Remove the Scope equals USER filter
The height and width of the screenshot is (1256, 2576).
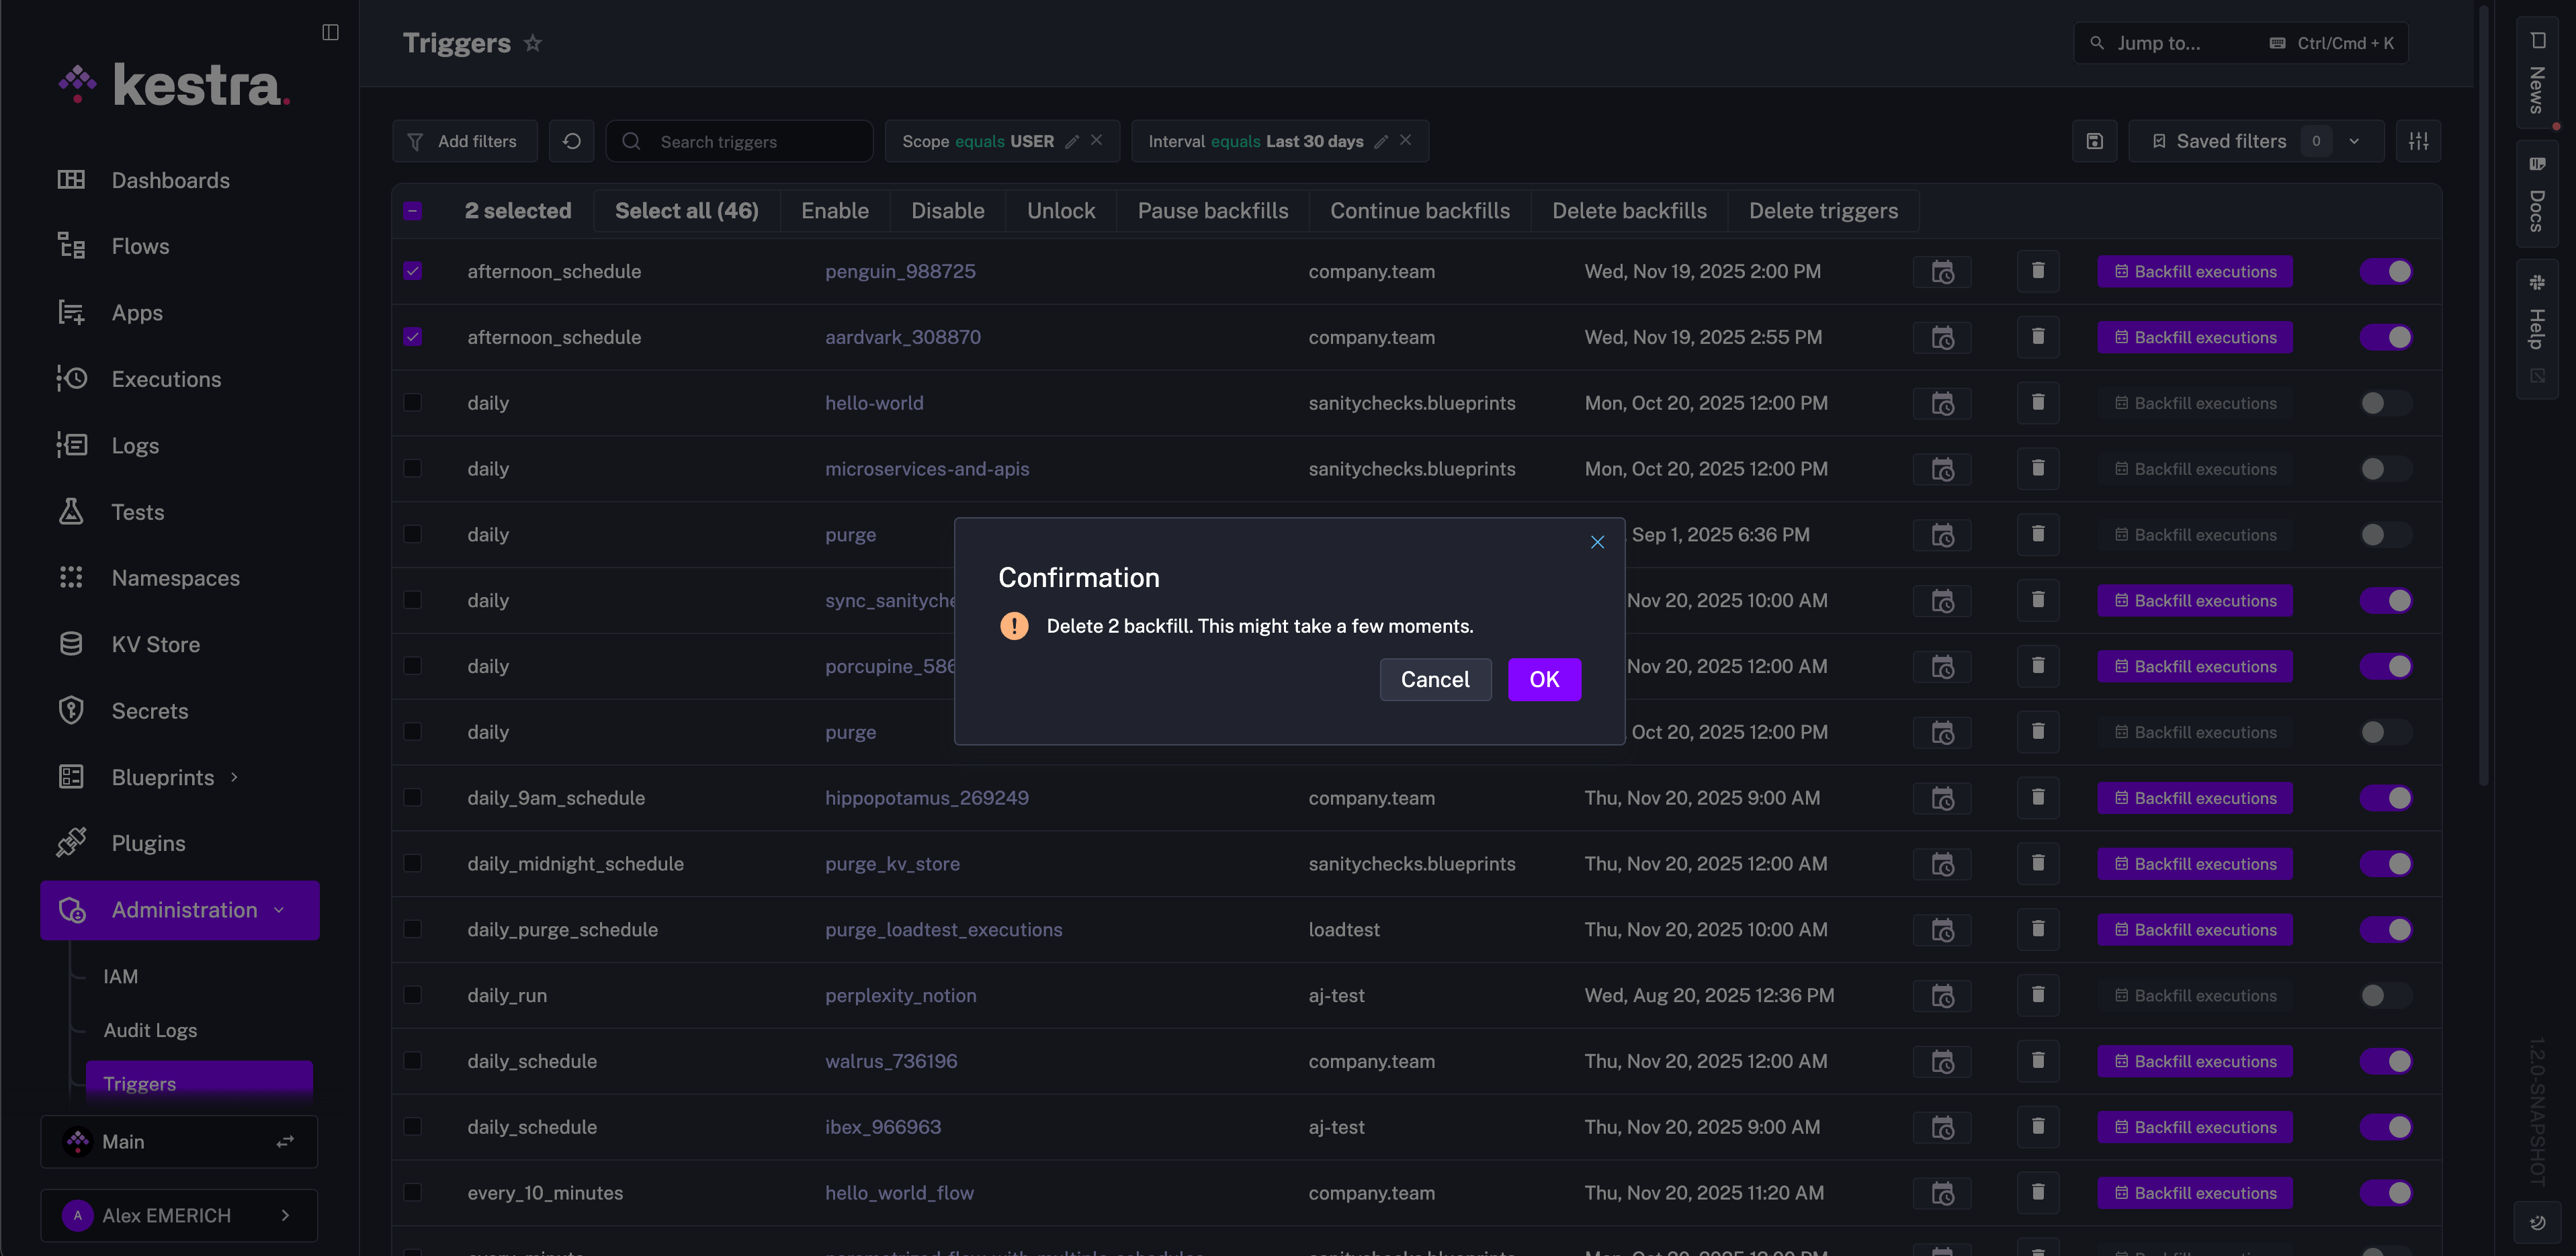pyautogui.click(x=1097, y=140)
